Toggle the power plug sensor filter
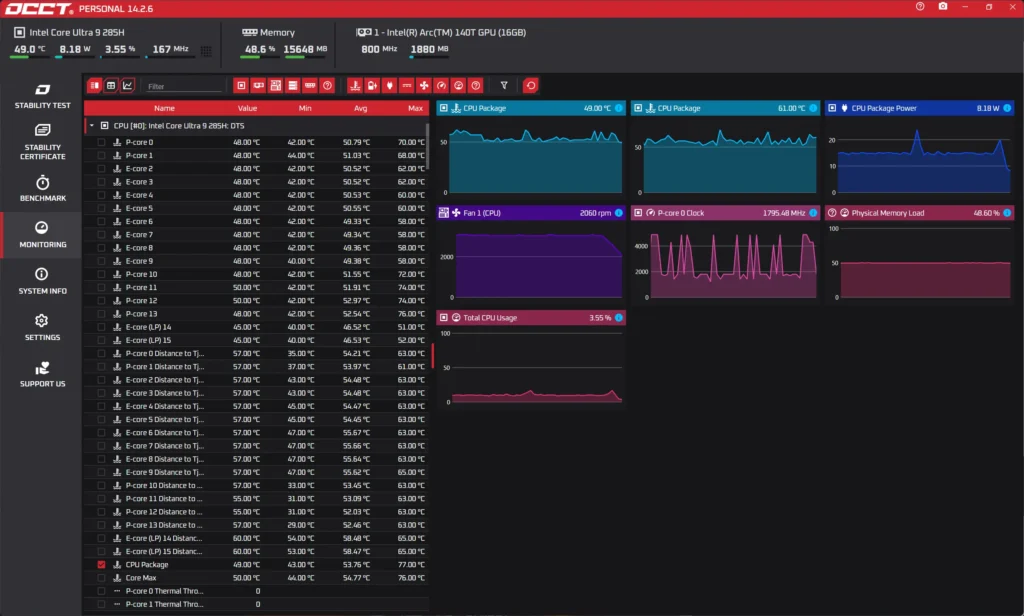Viewport: 1024px width, 616px height. [x=389, y=86]
